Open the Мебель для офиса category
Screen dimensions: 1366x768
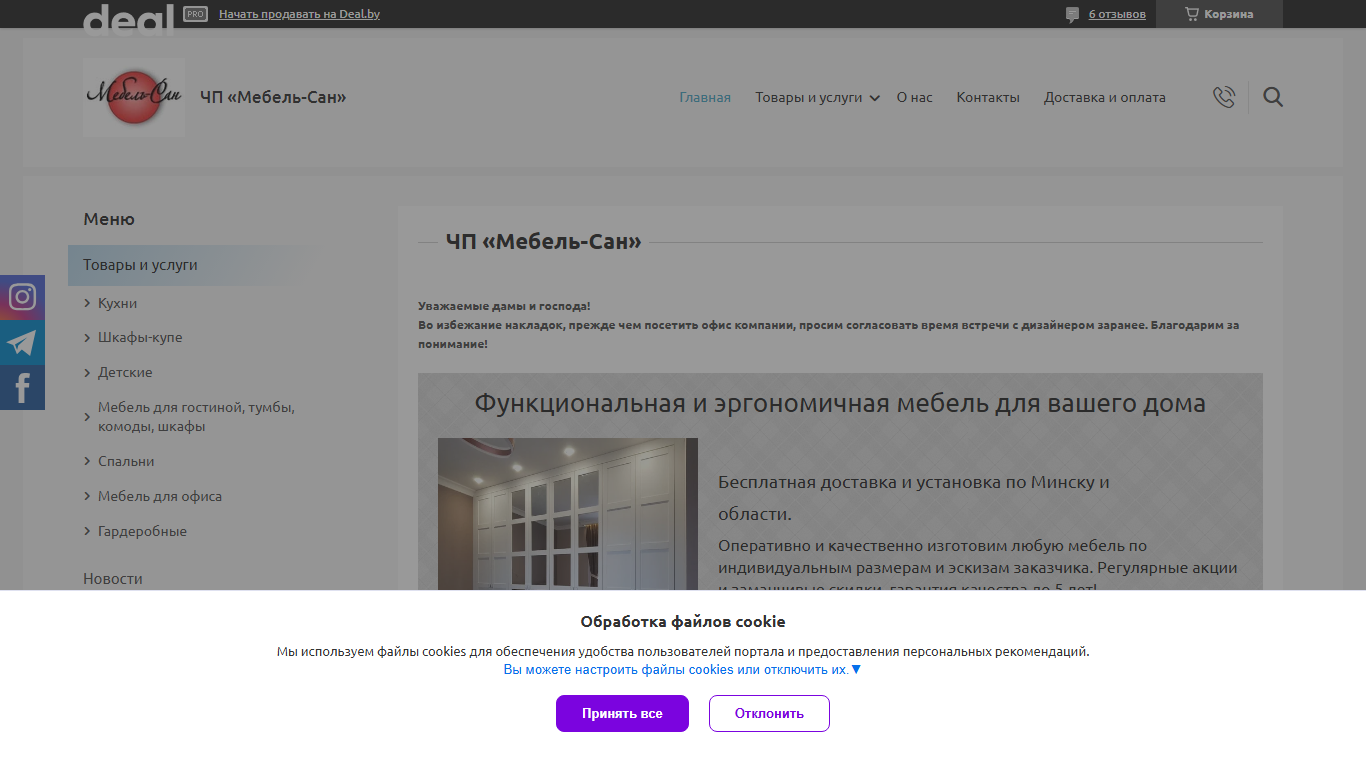[x=160, y=496]
